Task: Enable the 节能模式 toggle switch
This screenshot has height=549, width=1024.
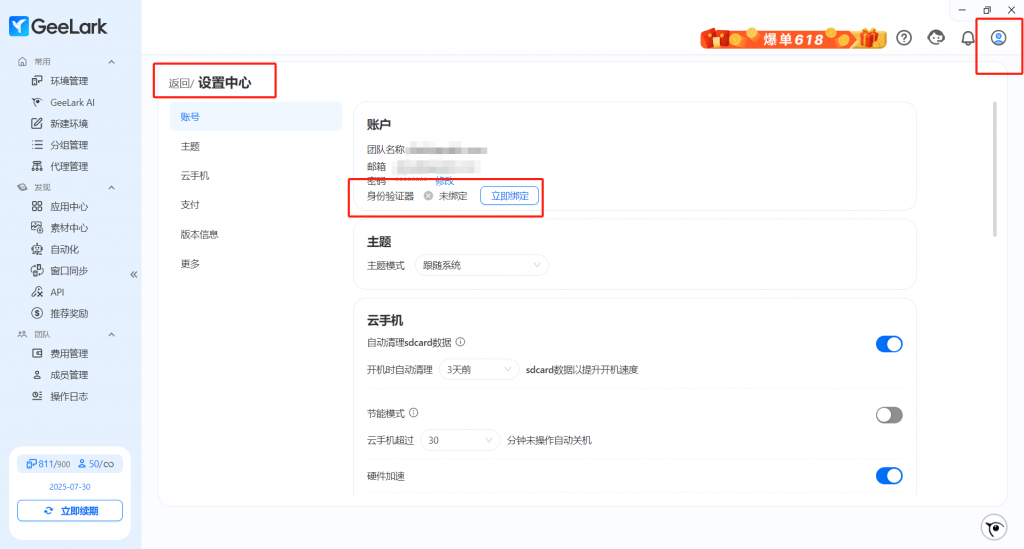Action: [888, 415]
